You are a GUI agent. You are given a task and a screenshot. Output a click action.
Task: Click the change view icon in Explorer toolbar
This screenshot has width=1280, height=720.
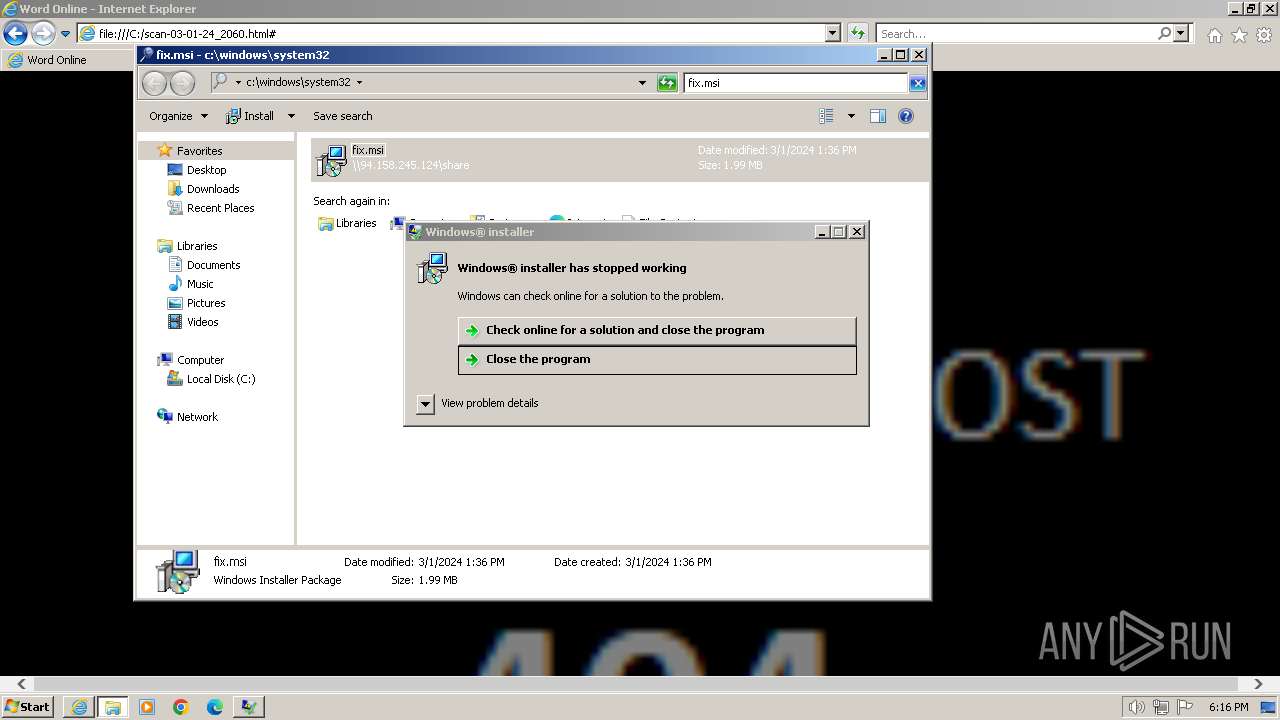(826, 116)
